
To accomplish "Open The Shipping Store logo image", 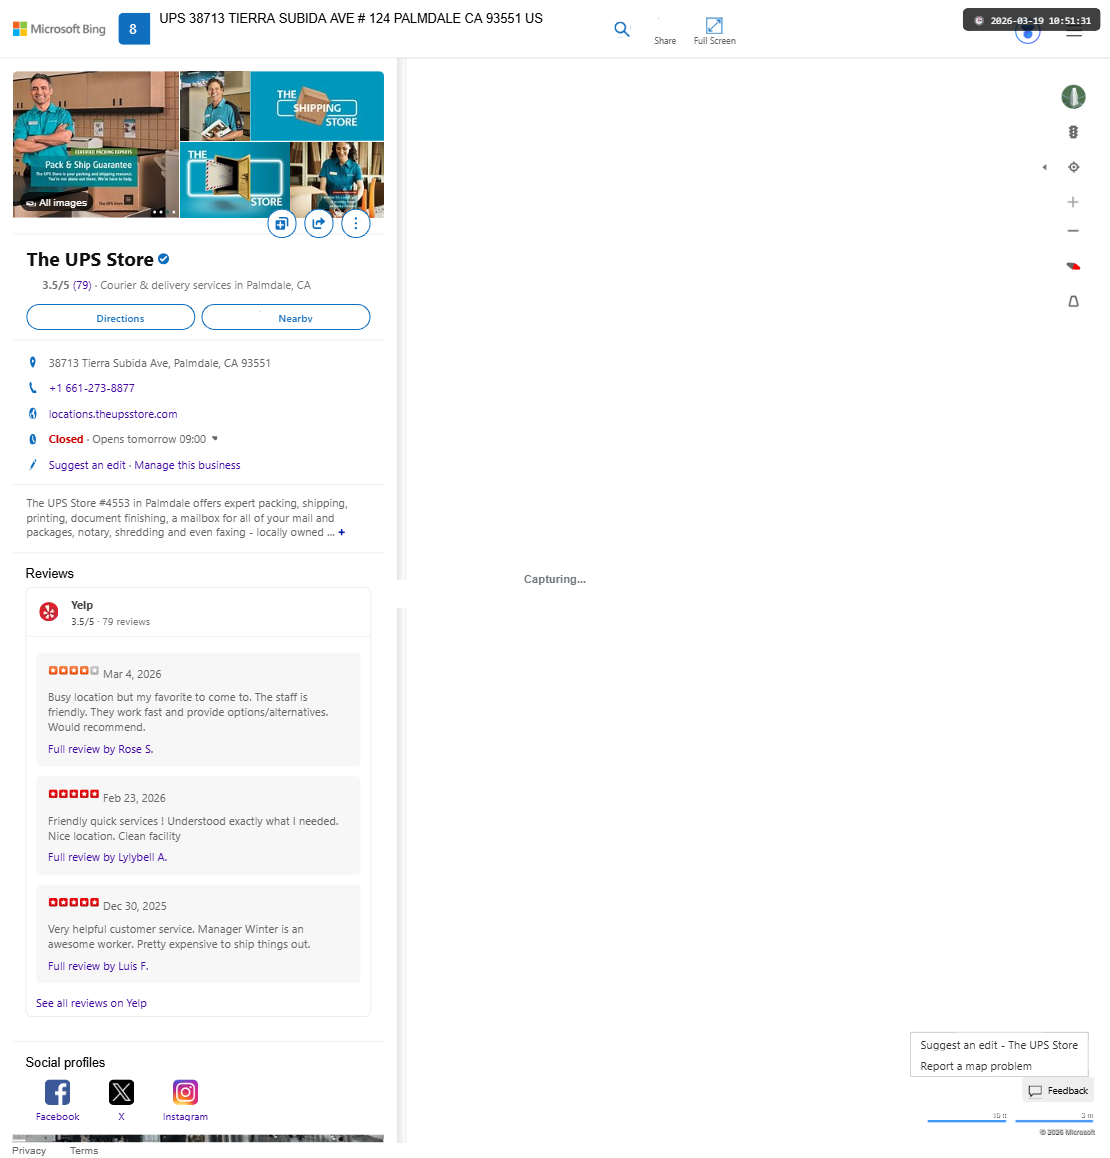I will click(x=318, y=106).
